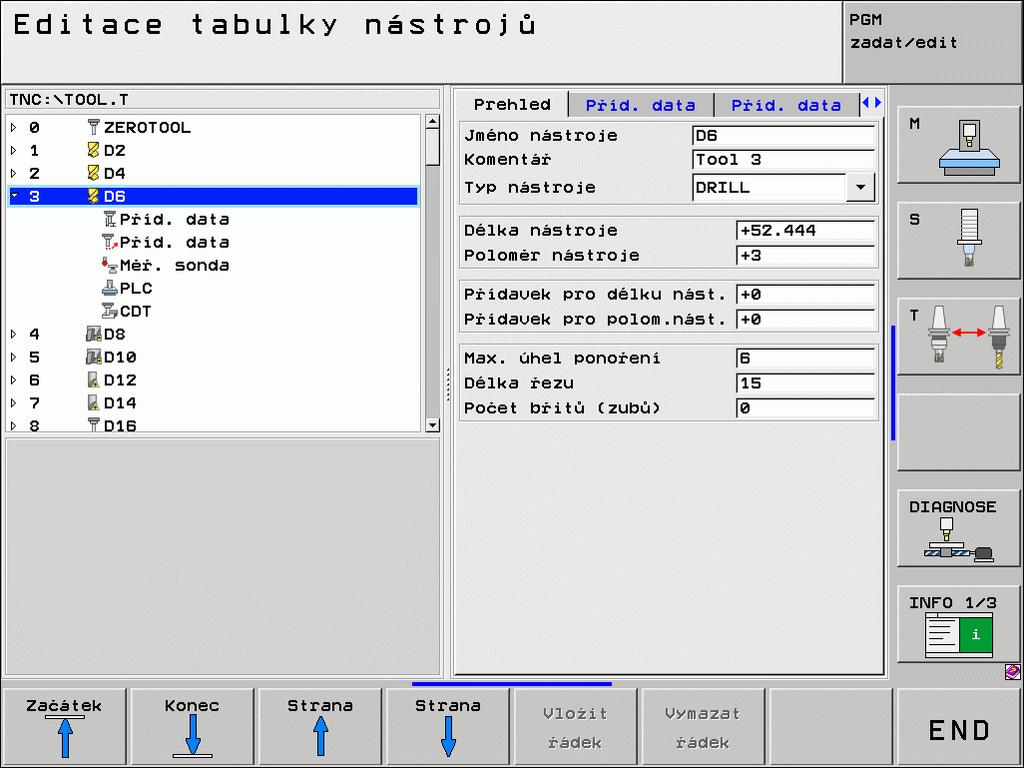Click the PGM zadat/edit mode indicator

932,42
